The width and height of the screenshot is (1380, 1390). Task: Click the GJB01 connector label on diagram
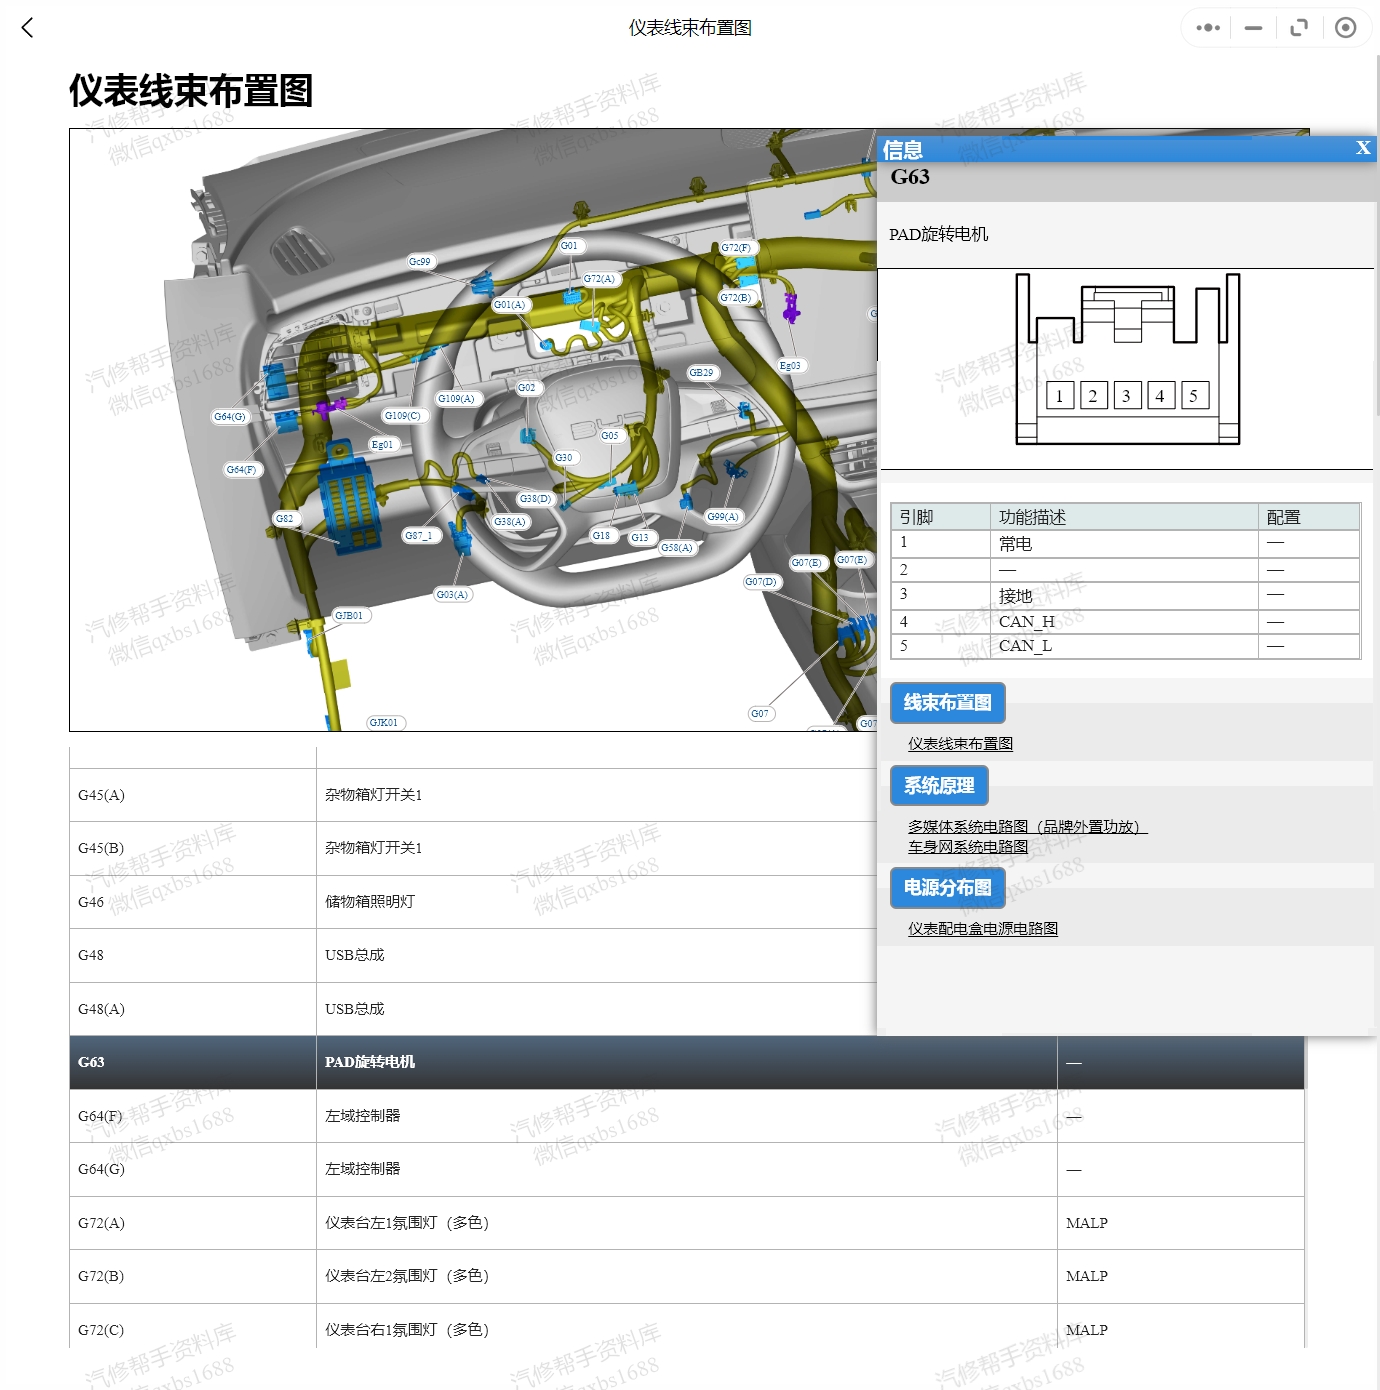click(349, 616)
